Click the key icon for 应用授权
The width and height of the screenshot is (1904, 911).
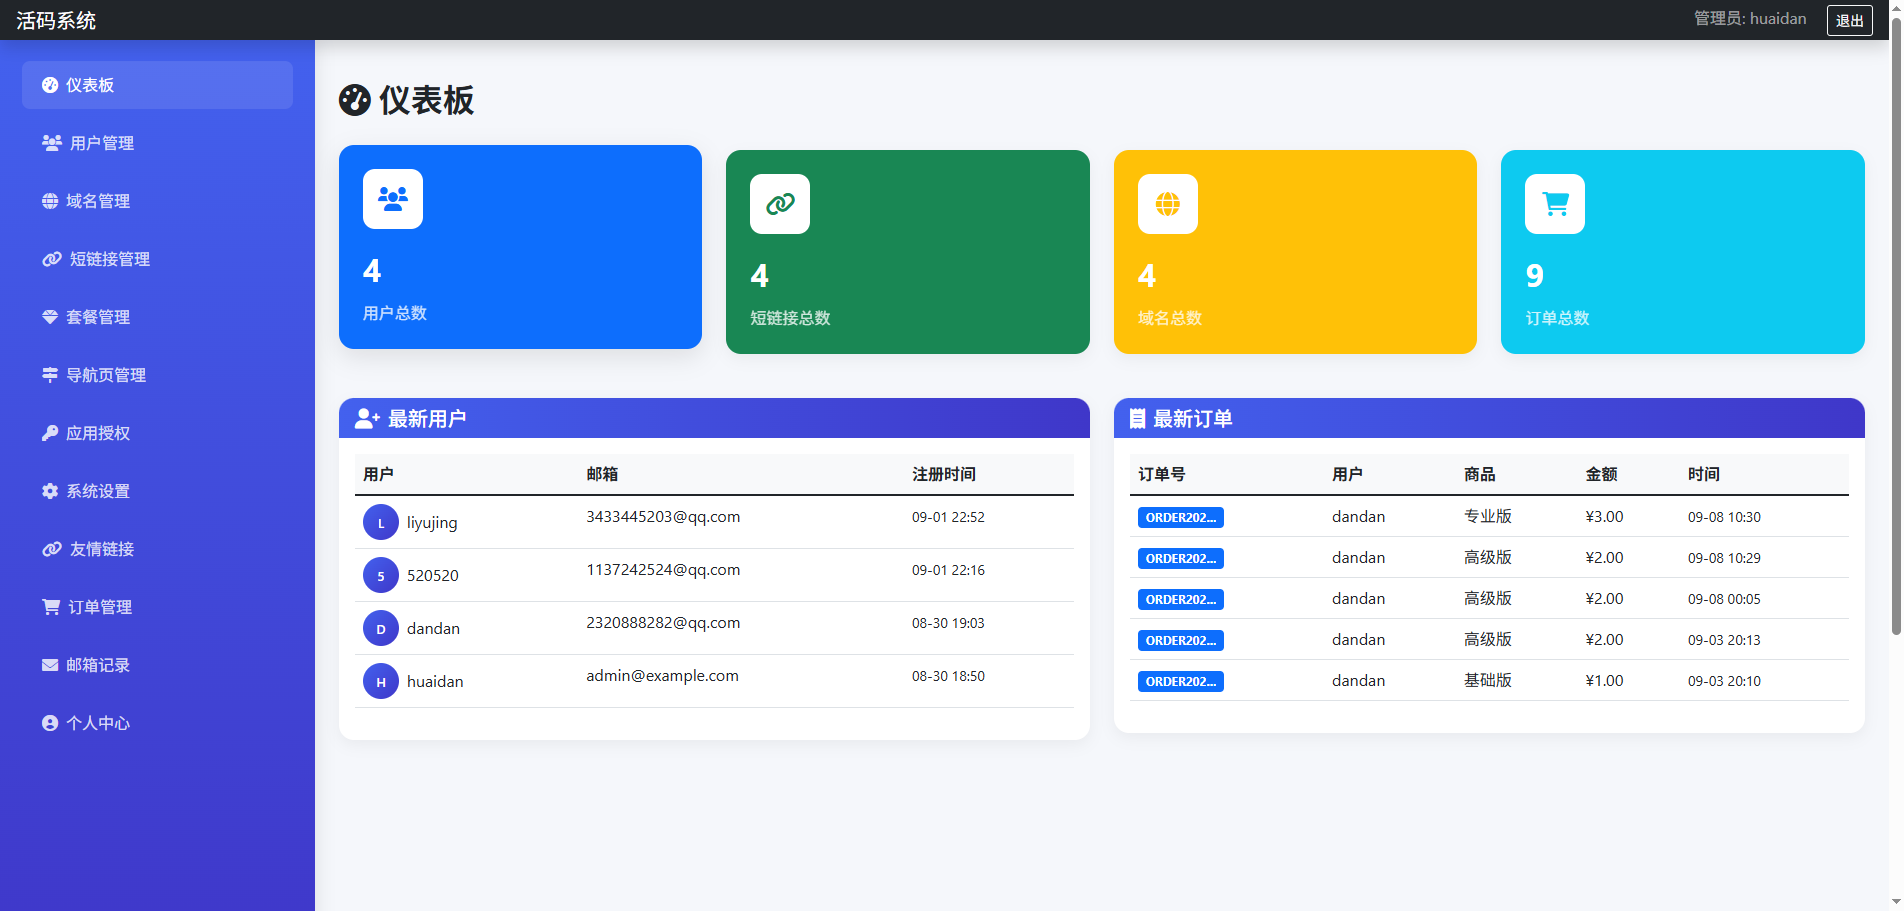(50, 433)
